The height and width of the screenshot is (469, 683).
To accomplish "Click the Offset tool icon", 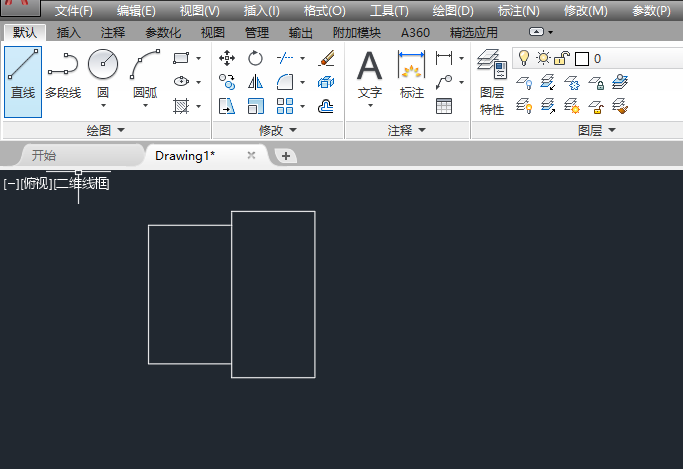I will [x=326, y=106].
